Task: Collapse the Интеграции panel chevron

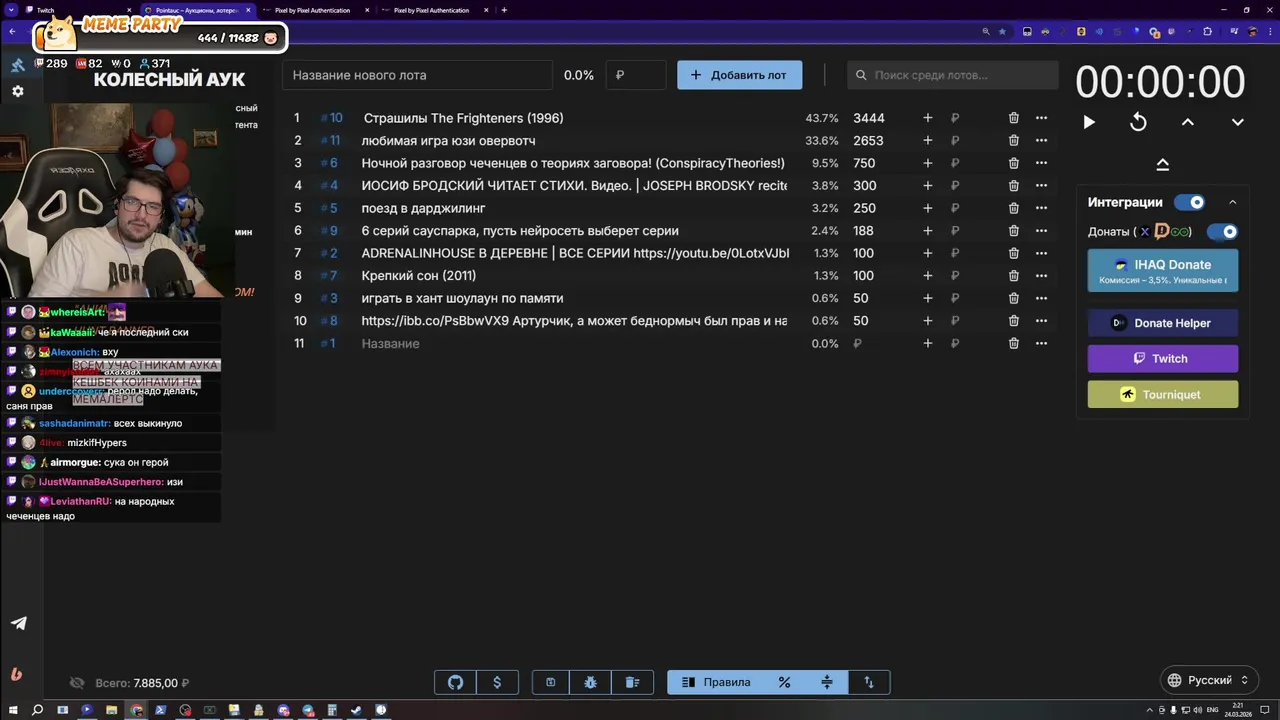Action: (x=1233, y=202)
